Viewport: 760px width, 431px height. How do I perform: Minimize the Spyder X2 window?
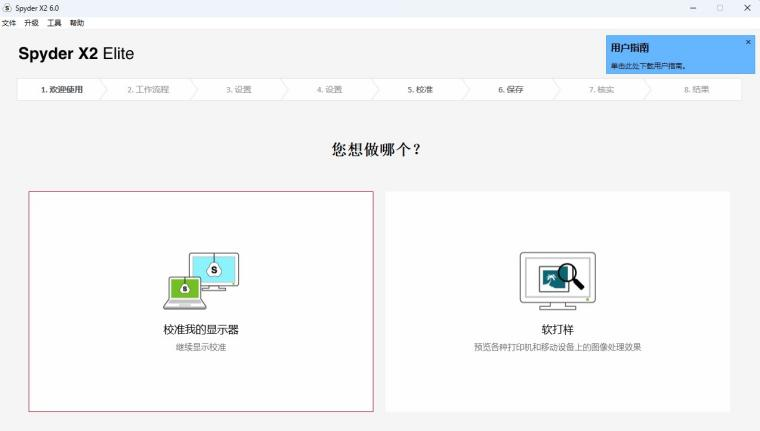(693, 8)
